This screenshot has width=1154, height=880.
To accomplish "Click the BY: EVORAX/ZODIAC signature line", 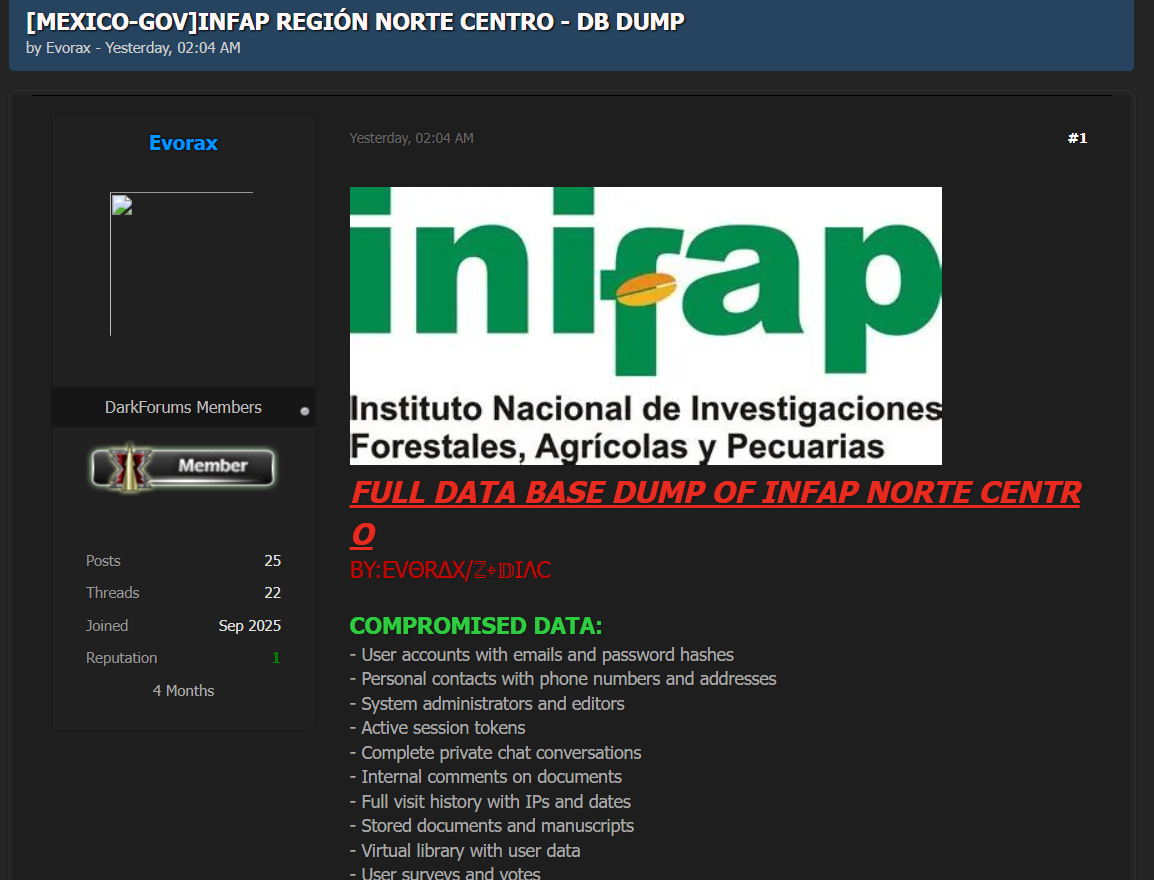I will (x=450, y=571).
